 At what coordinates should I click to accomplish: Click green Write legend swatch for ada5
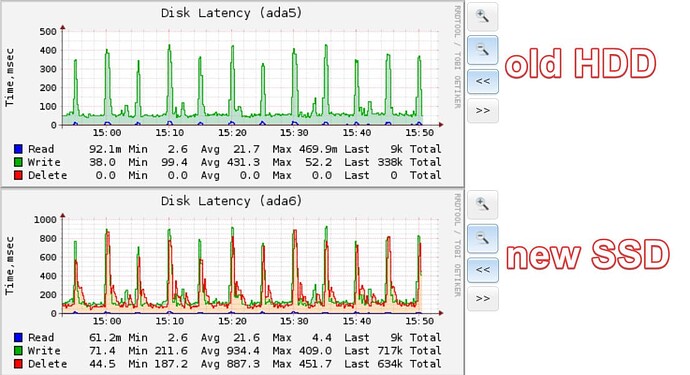coord(18,162)
